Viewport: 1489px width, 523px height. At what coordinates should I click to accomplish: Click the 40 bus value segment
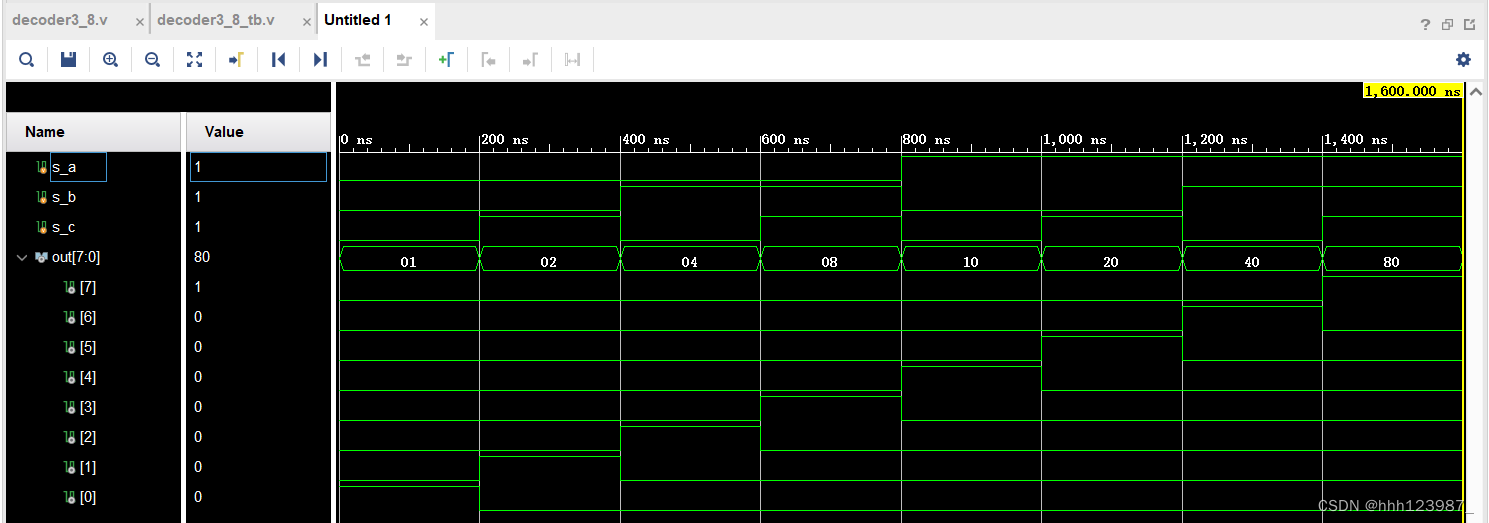[x=1252, y=261]
